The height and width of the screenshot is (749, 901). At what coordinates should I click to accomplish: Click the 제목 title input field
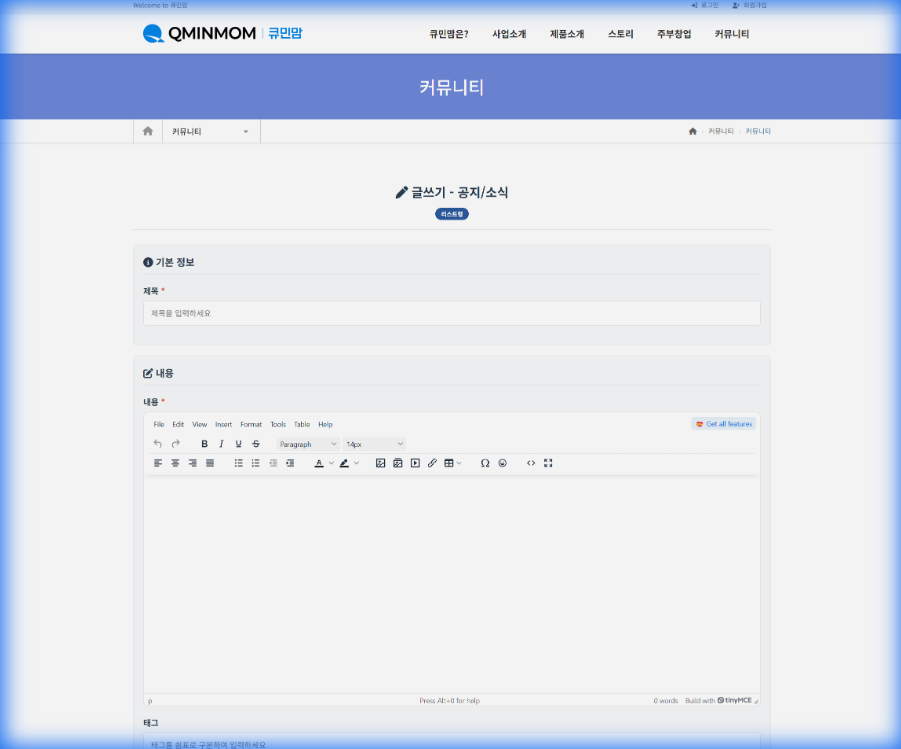(x=451, y=313)
